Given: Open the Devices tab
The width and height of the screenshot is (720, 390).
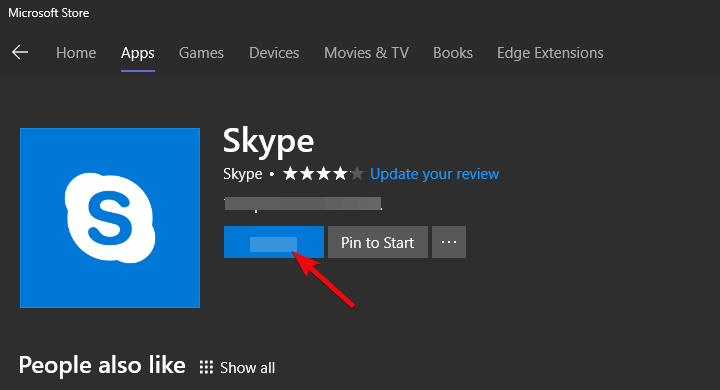Looking at the screenshot, I should pyautogui.click(x=274, y=53).
